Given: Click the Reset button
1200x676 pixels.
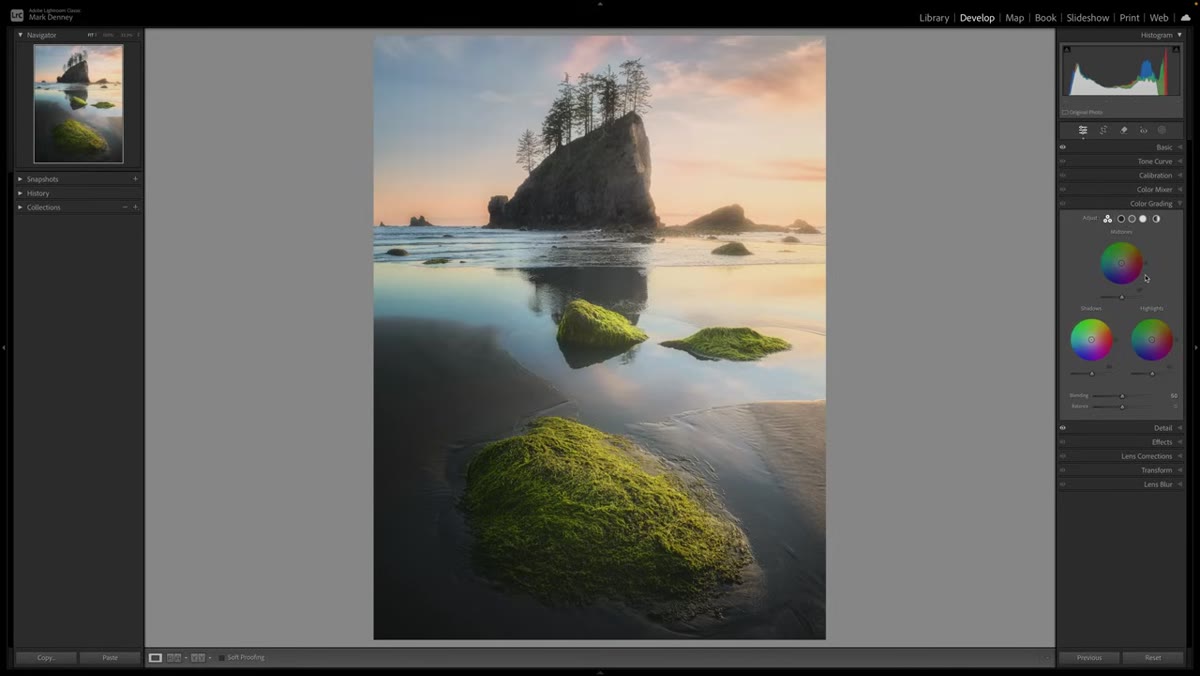Looking at the screenshot, I should pos(1153,658).
